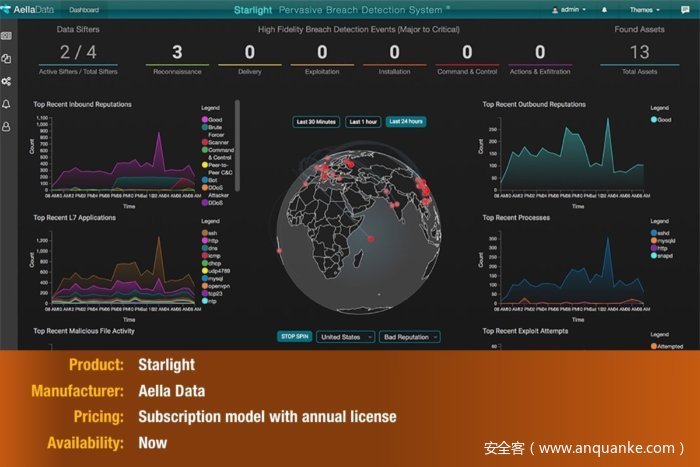Open the chat message icon at top right
Image resolution: width=700 pixels, height=467 pixels.
[687, 9]
